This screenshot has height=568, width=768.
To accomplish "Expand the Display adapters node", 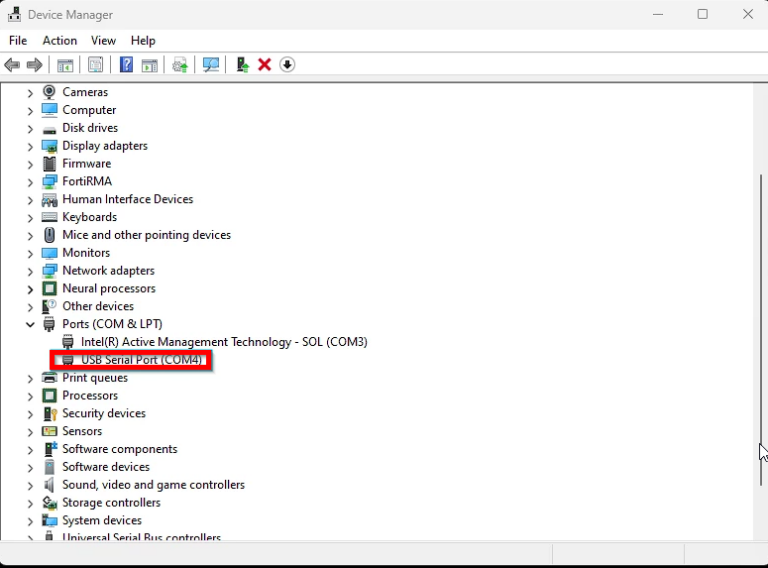I will (30, 146).
